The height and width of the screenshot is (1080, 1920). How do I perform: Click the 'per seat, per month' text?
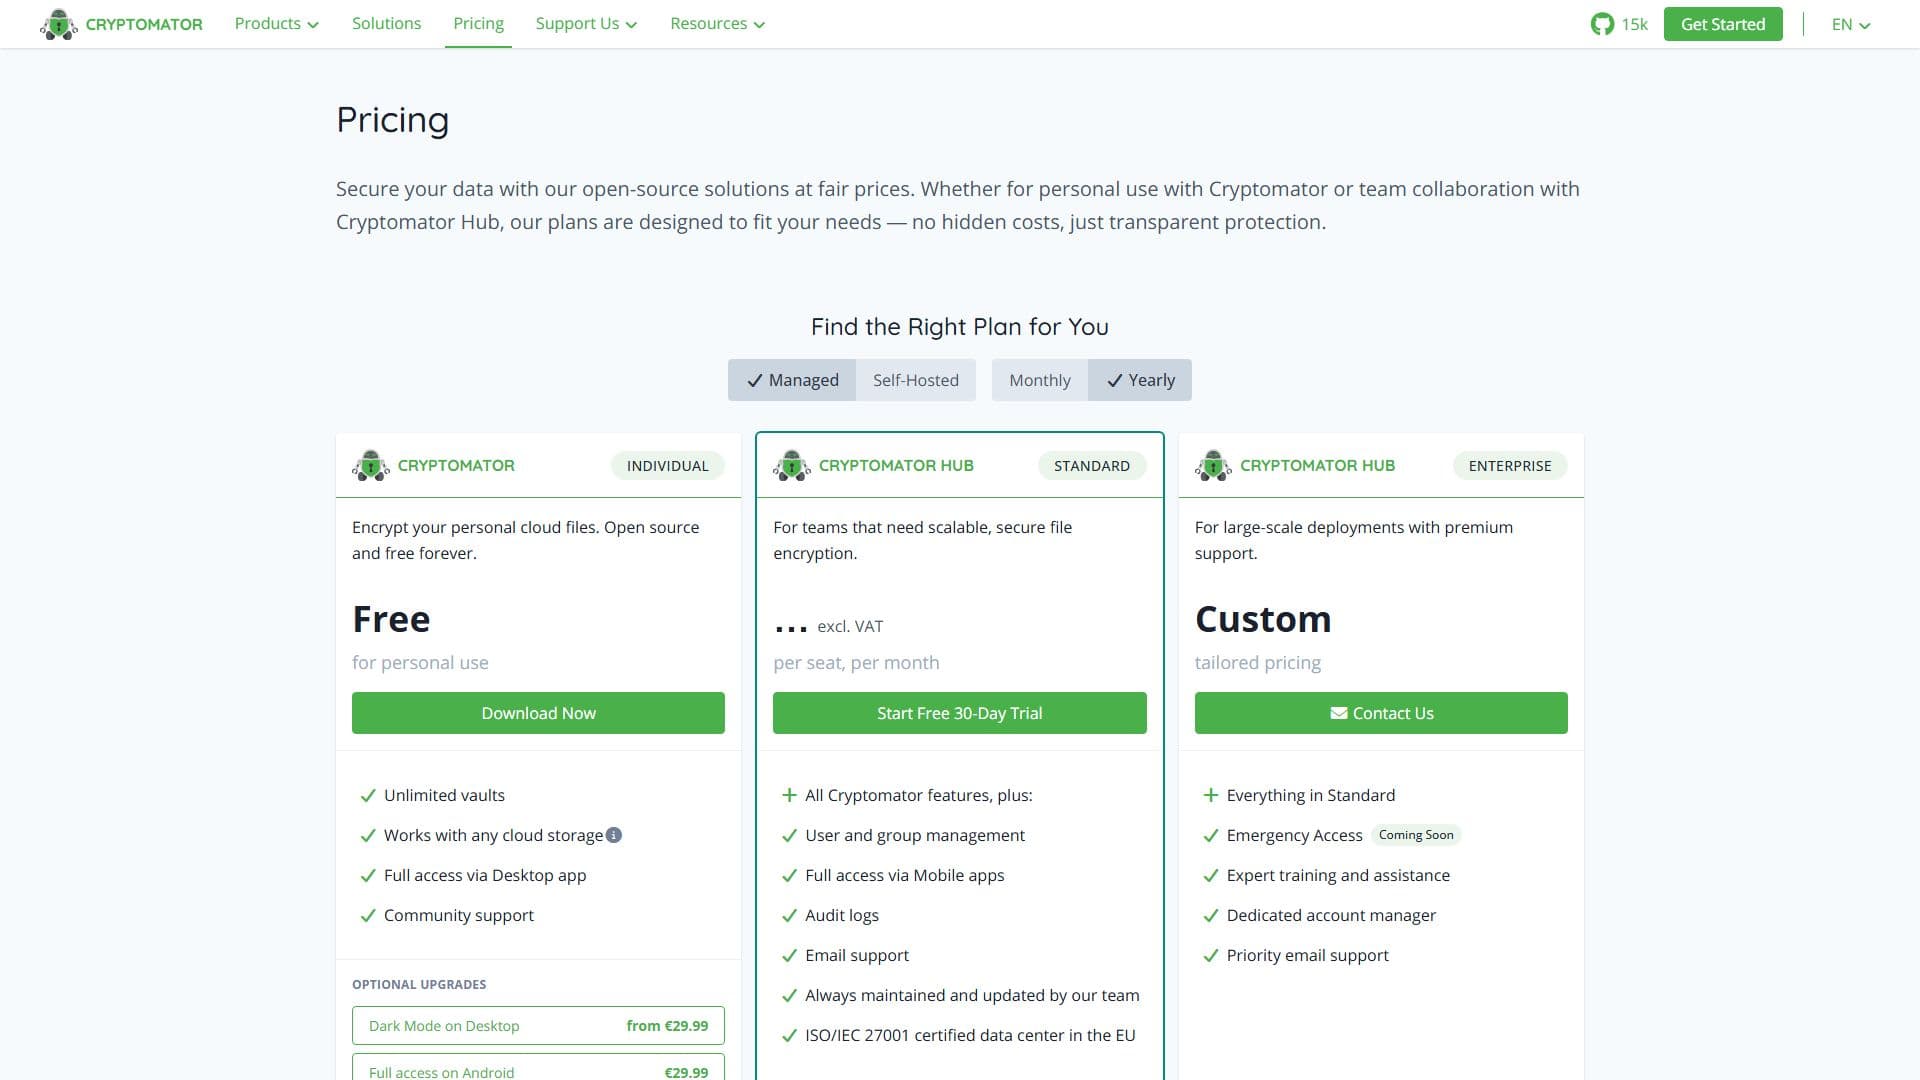[x=856, y=663]
